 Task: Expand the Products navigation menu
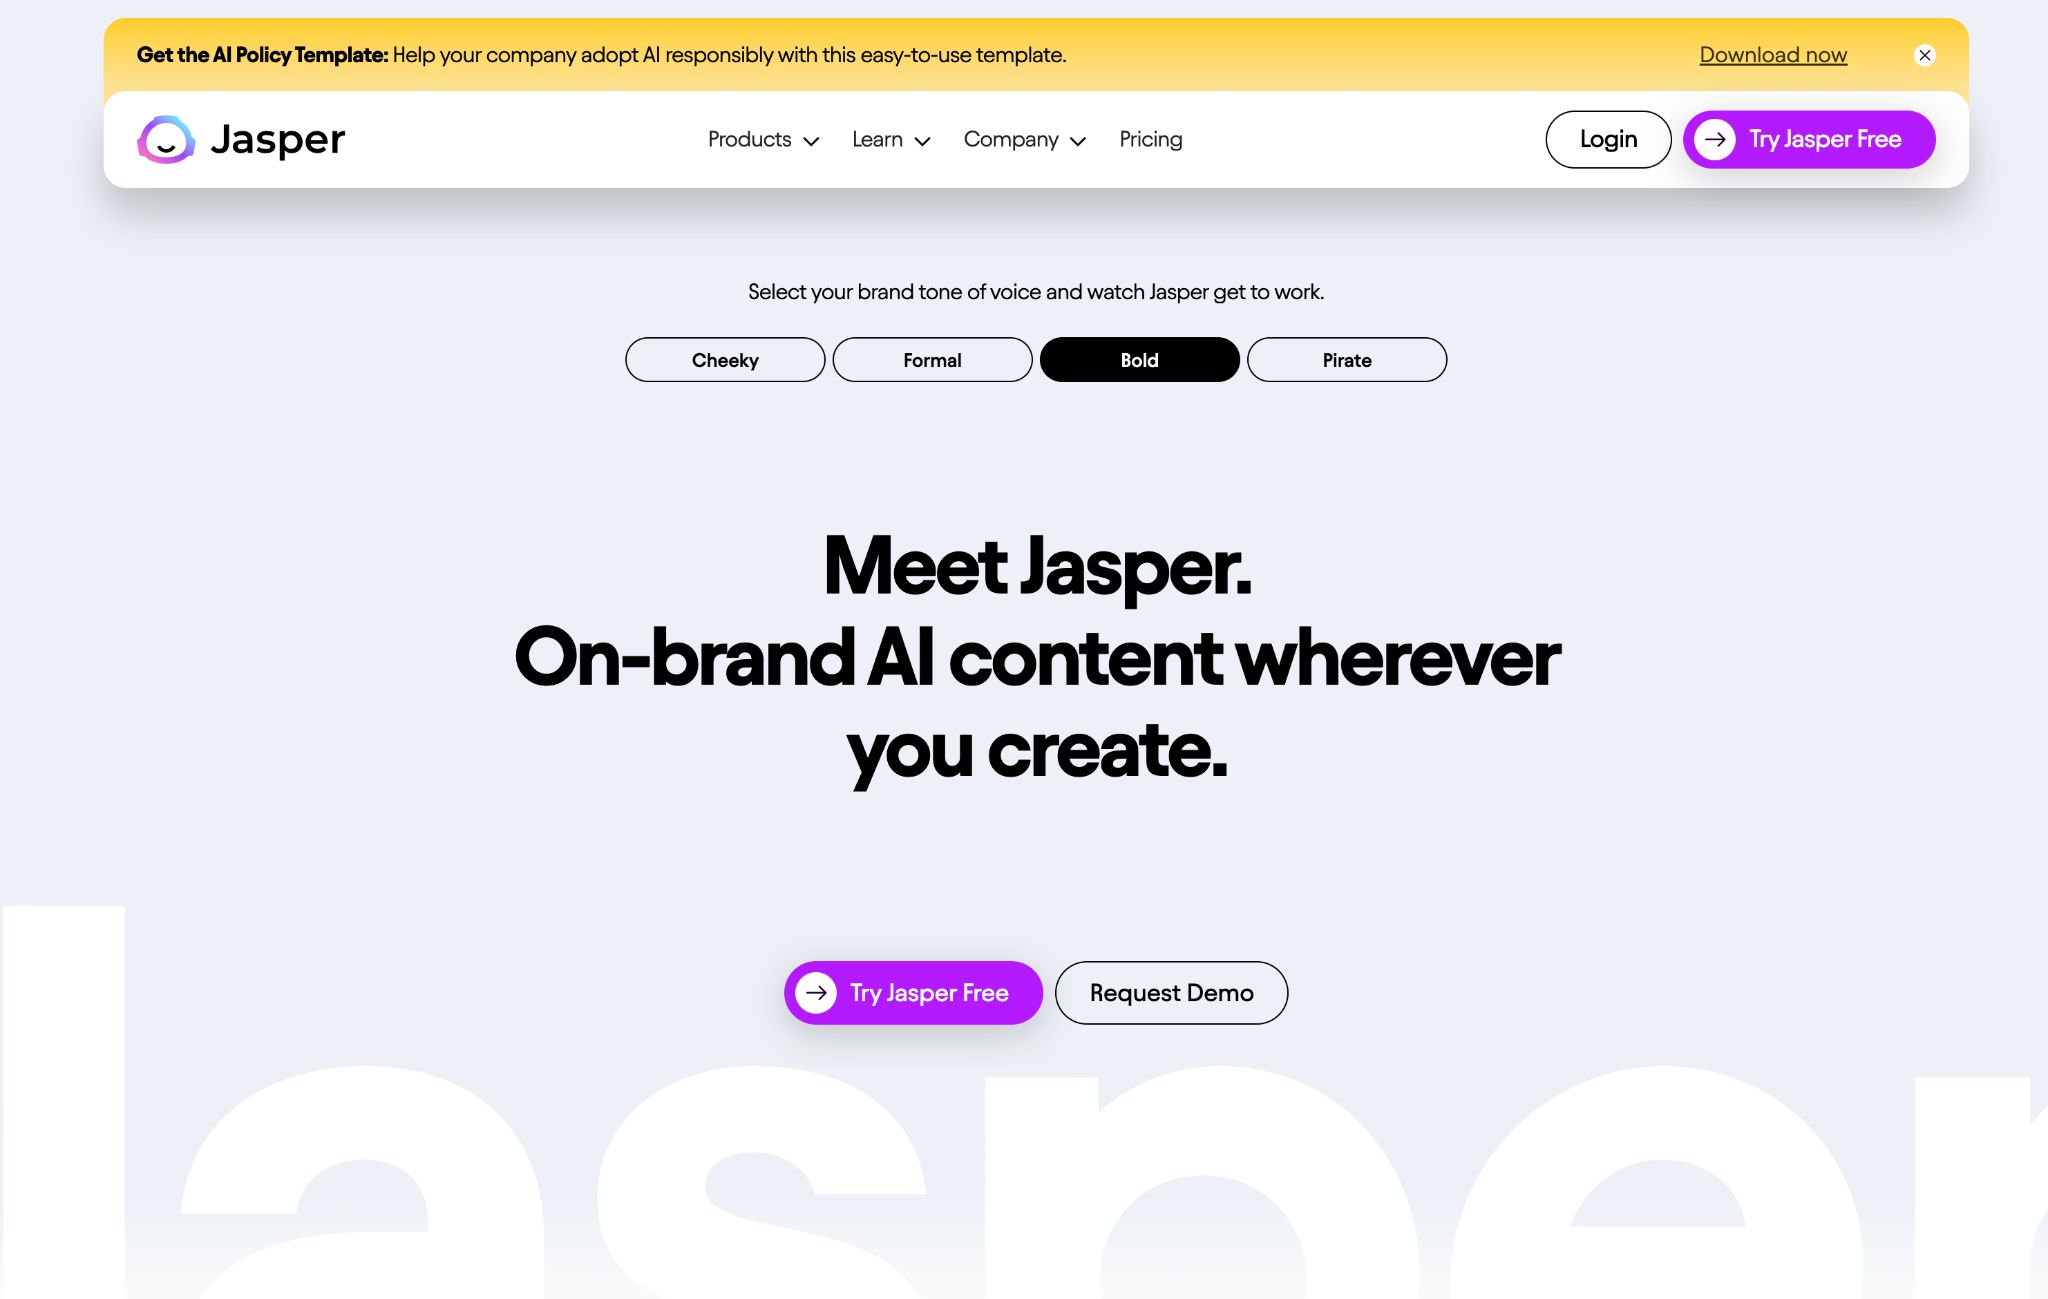tap(764, 139)
